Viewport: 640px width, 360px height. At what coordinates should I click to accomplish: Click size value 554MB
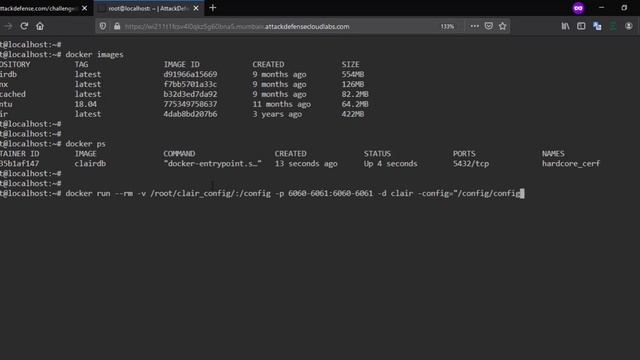(x=353, y=74)
